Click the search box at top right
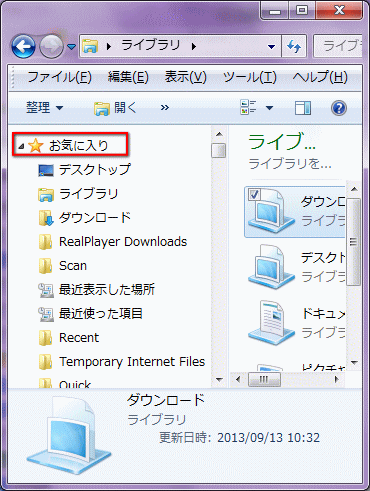Viewport: 370px width, 491px height. click(338, 46)
